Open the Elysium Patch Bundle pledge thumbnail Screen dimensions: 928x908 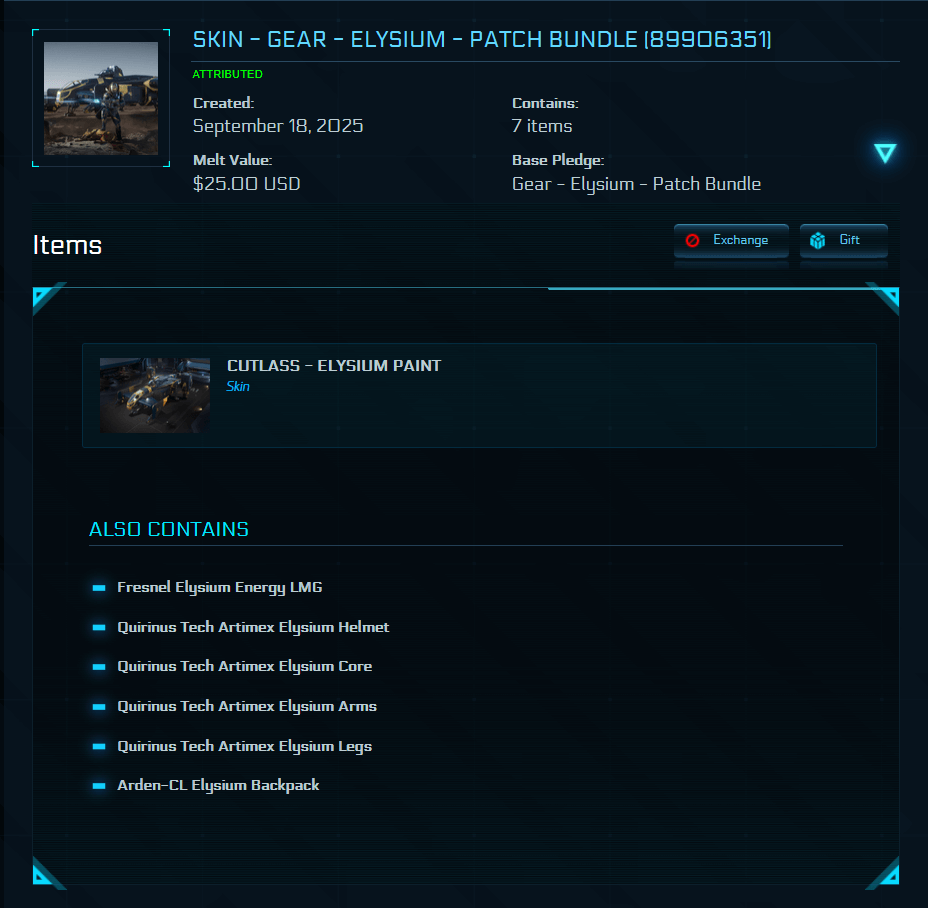click(101, 98)
